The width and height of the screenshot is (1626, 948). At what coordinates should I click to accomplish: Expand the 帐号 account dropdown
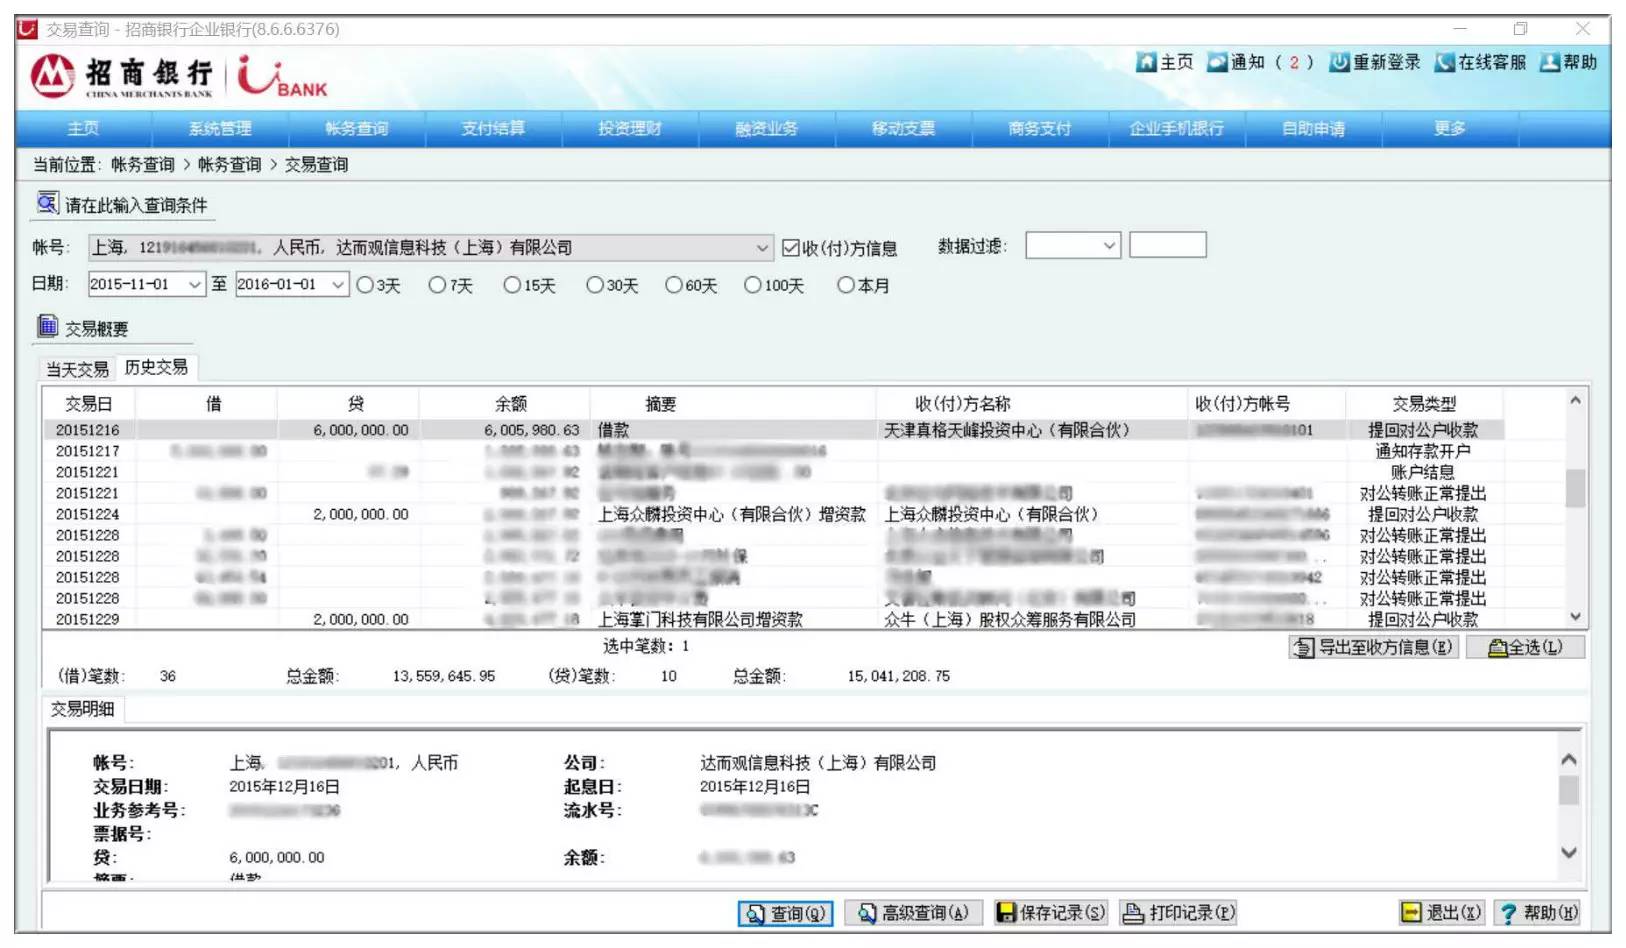(x=762, y=247)
